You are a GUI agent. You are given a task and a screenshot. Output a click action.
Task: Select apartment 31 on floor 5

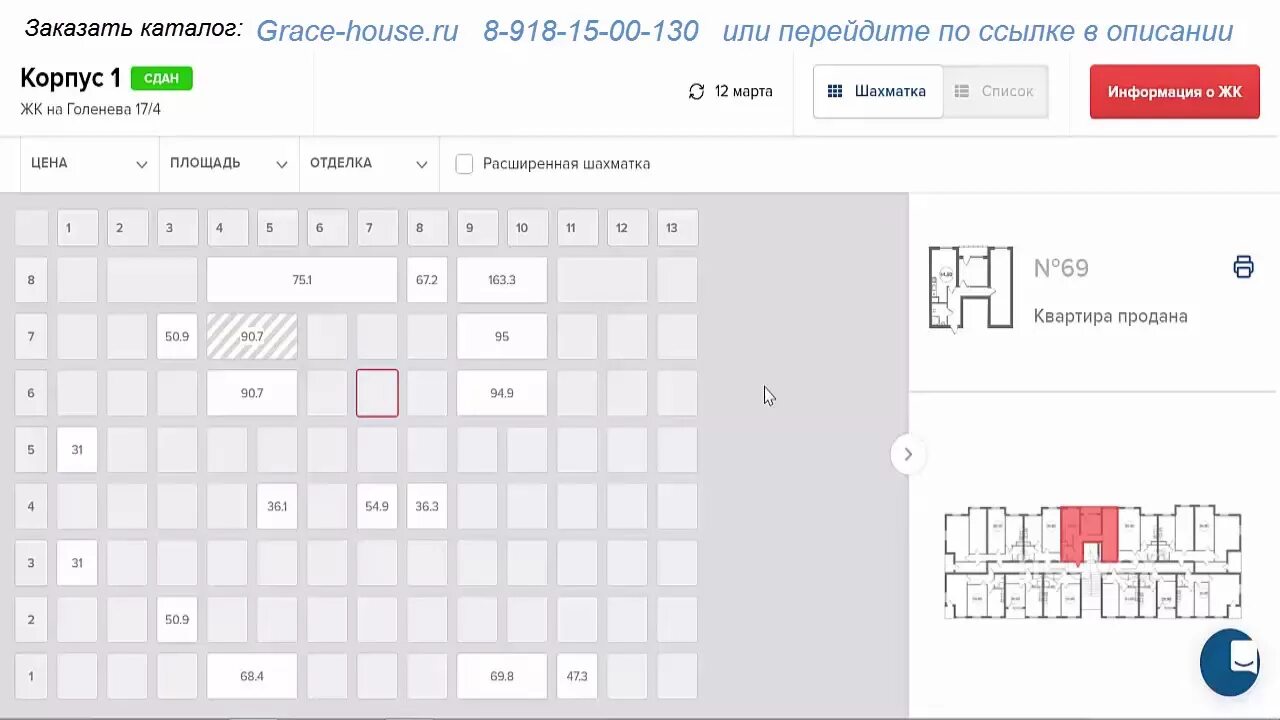click(77, 450)
